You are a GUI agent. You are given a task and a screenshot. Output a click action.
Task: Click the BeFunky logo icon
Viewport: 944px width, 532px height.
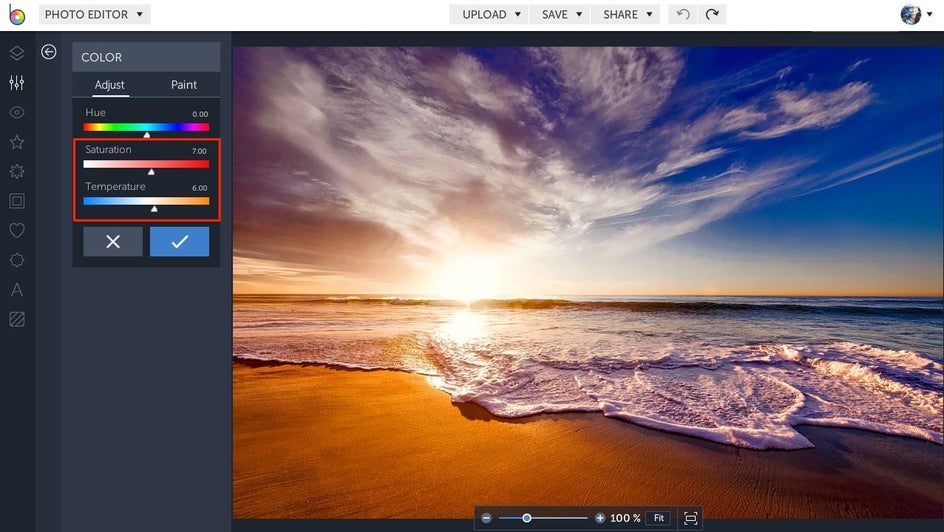[17, 14]
